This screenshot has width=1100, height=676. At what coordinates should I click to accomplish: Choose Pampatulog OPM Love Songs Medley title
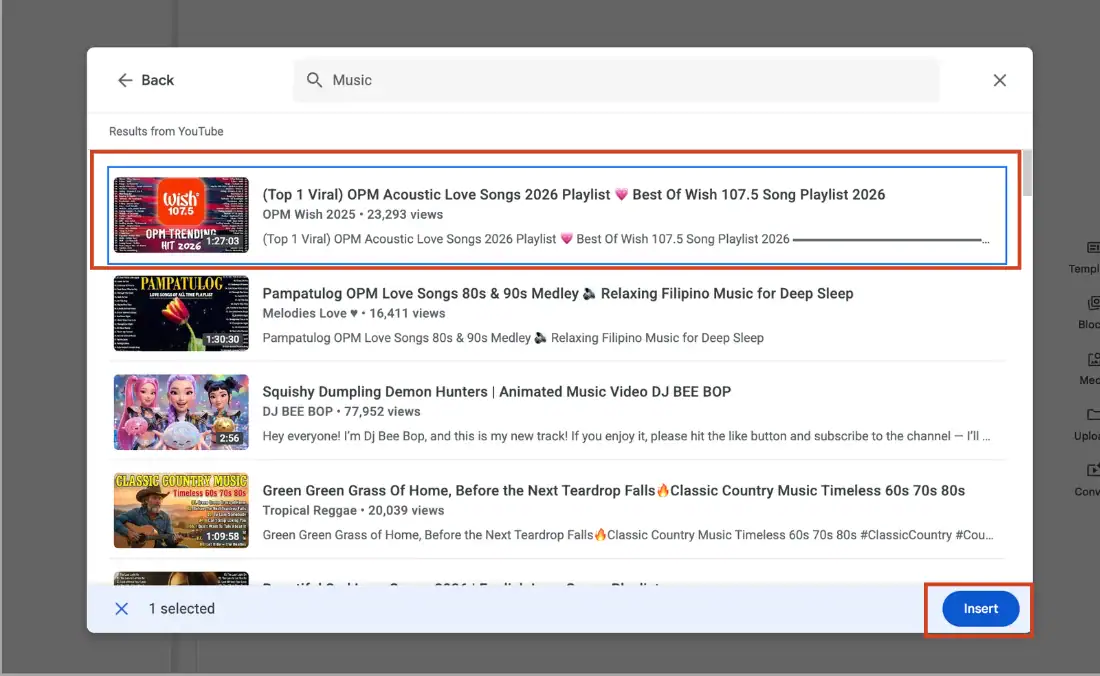(x=558, y=293)
